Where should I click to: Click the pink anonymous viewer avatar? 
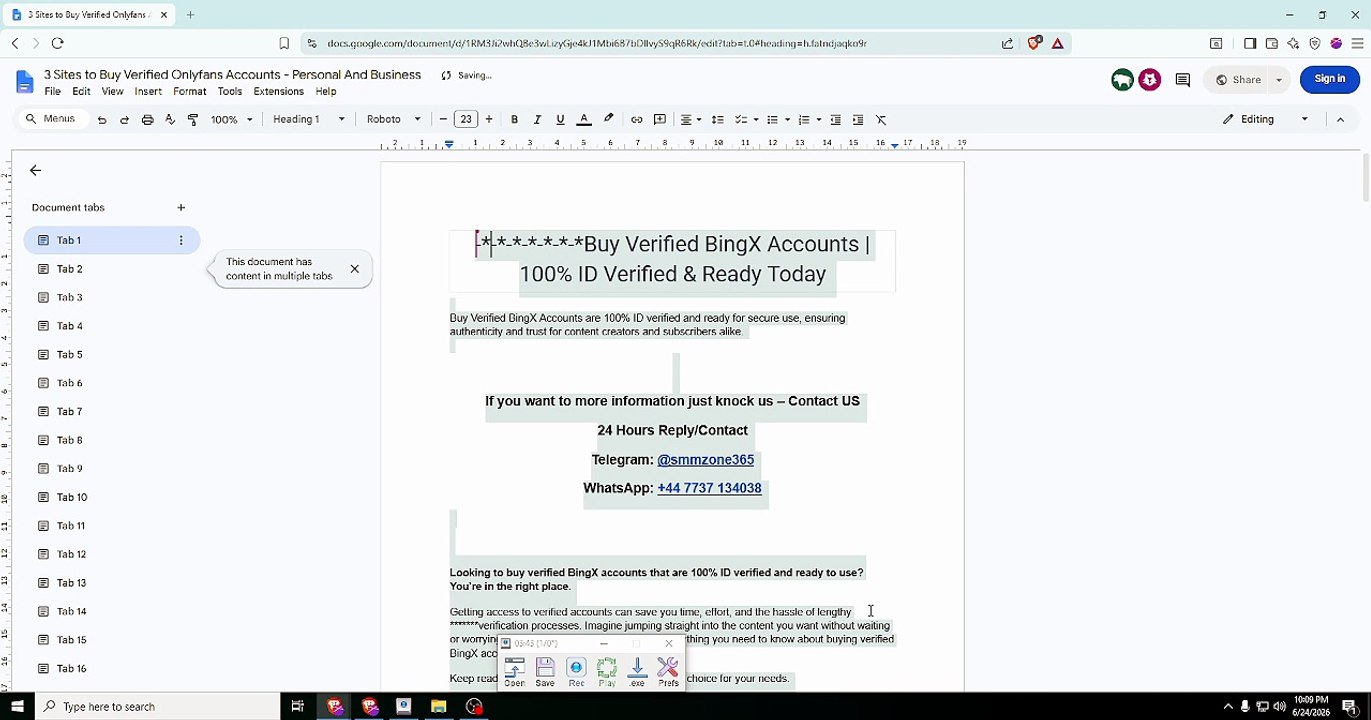(x=1149, y=80)
